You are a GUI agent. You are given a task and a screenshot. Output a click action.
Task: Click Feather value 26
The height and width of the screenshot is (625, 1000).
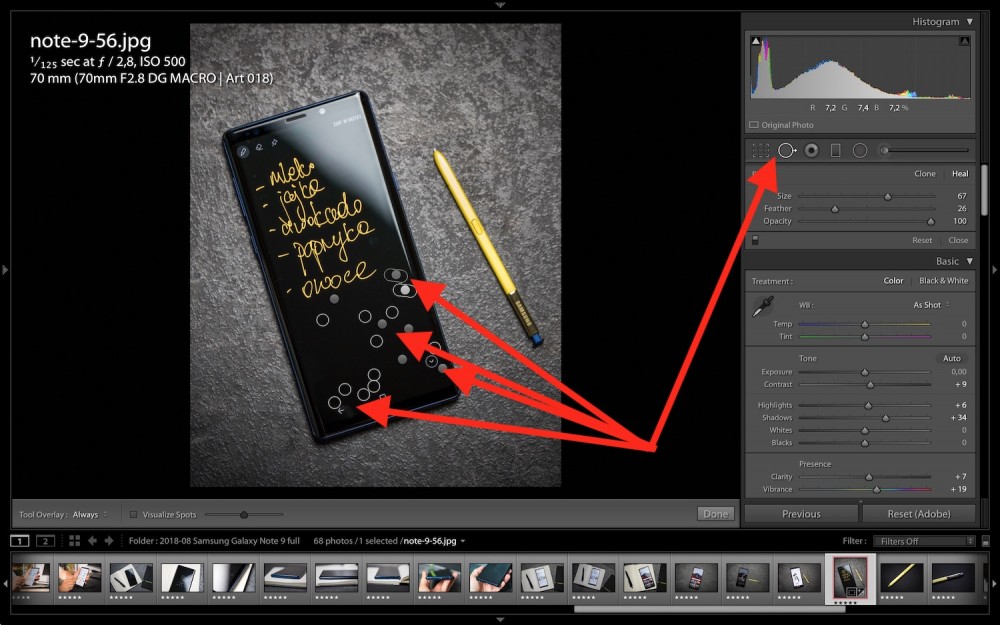[962, 209]
